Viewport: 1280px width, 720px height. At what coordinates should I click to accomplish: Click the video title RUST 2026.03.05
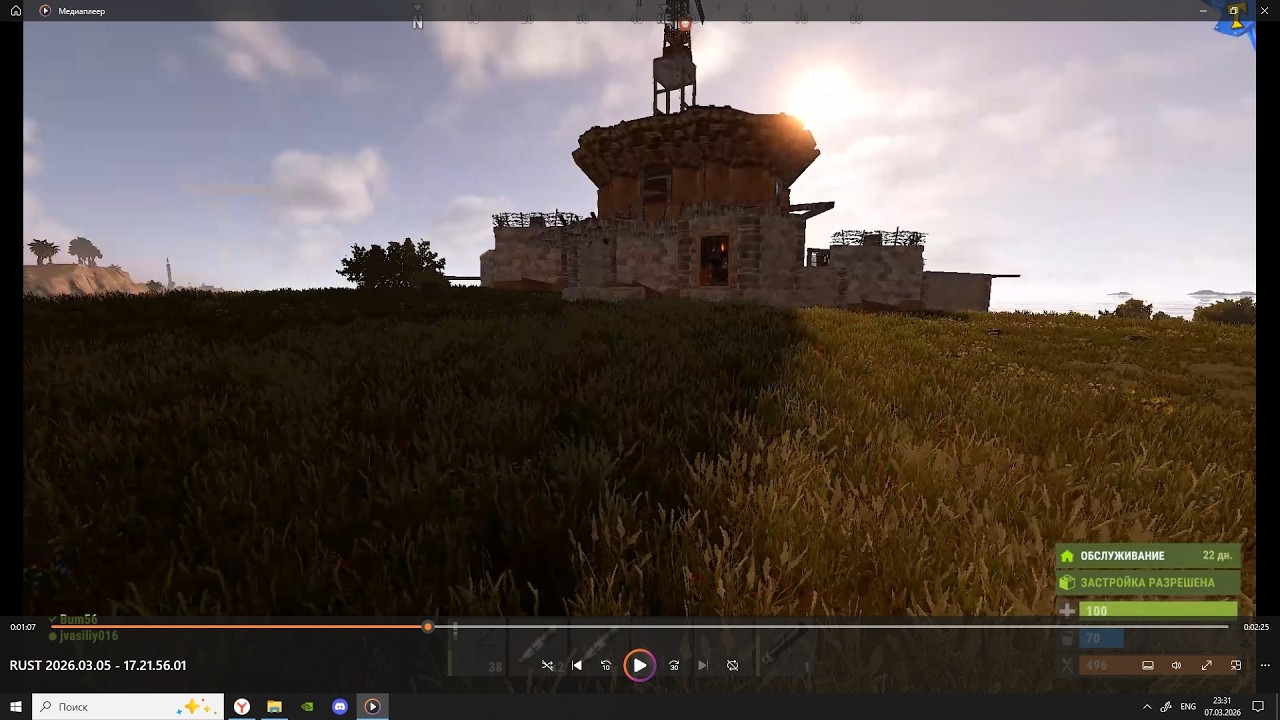98,665
